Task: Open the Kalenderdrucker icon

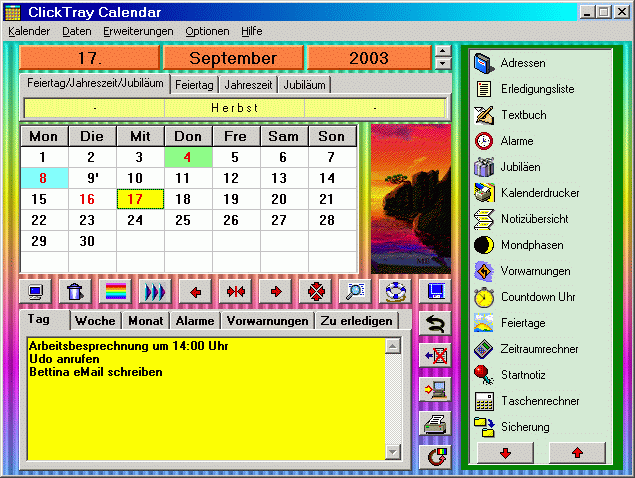Action: (484, 193)
